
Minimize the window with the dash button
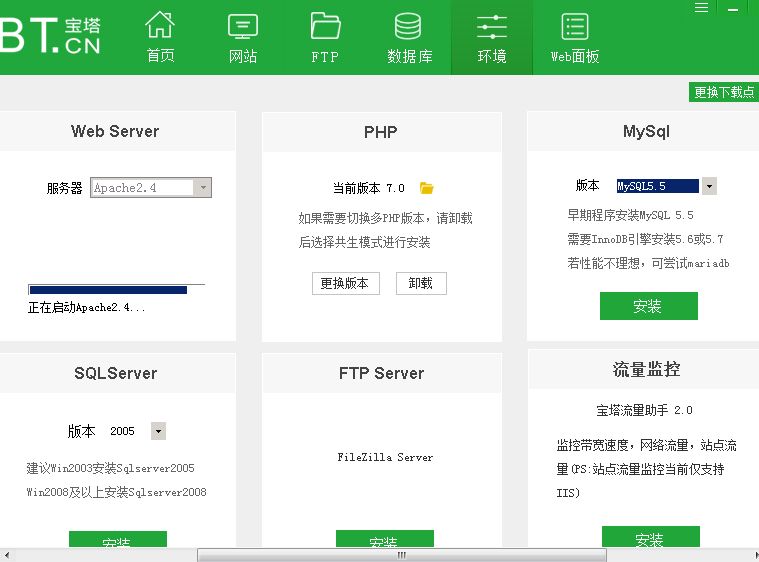(x=733, y=9)
